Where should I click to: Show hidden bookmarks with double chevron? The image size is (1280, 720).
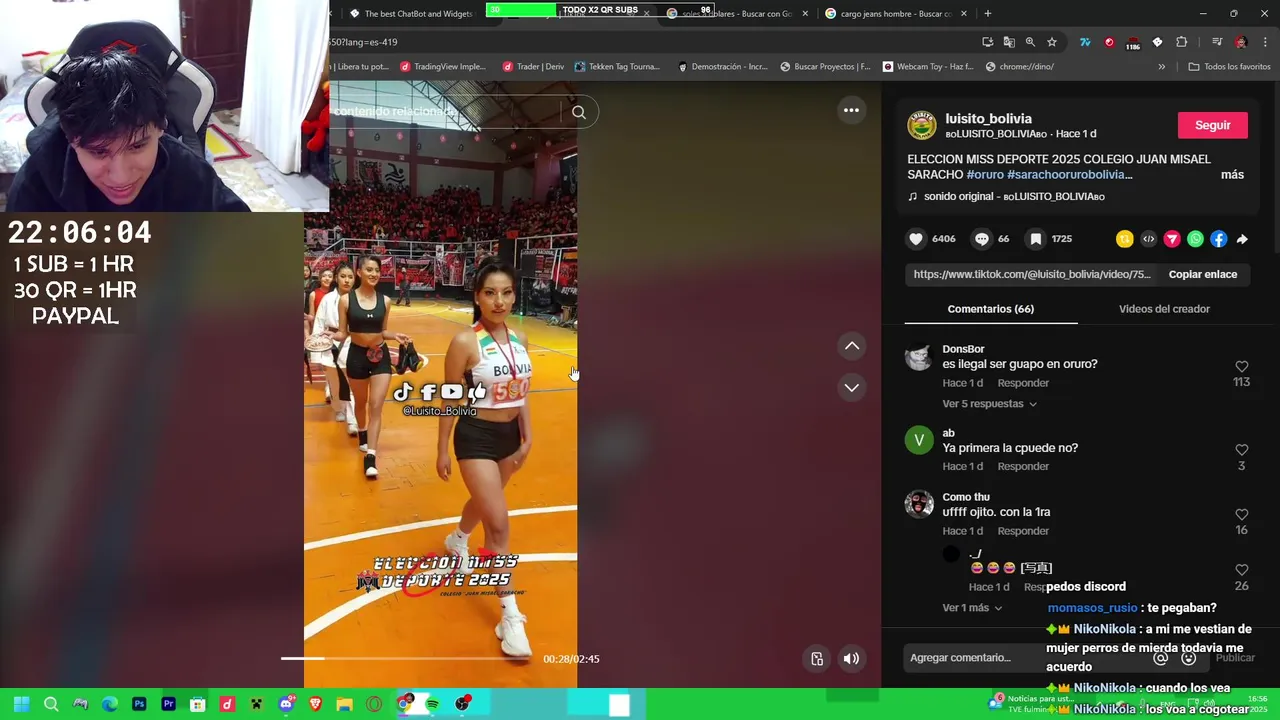[x=1161, y=67]
